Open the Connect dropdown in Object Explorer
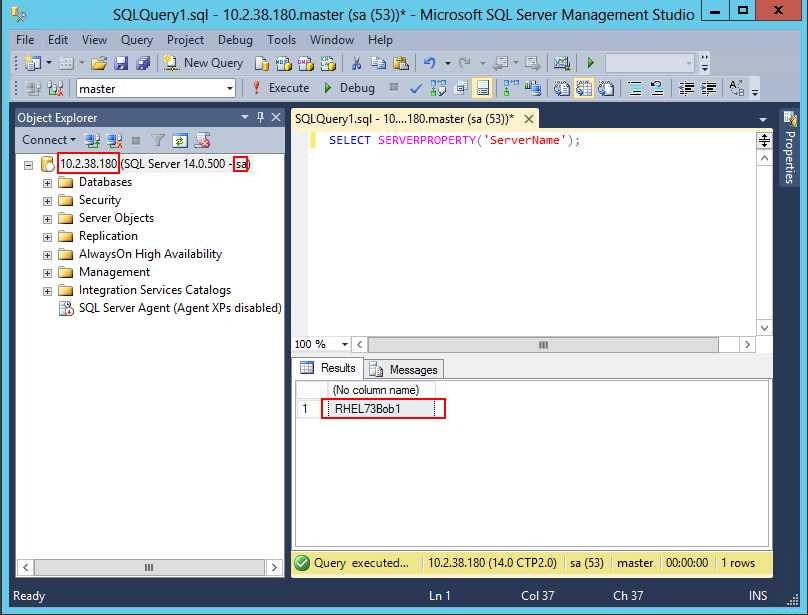This screenshot has height=615, width=808. [49, 140]
